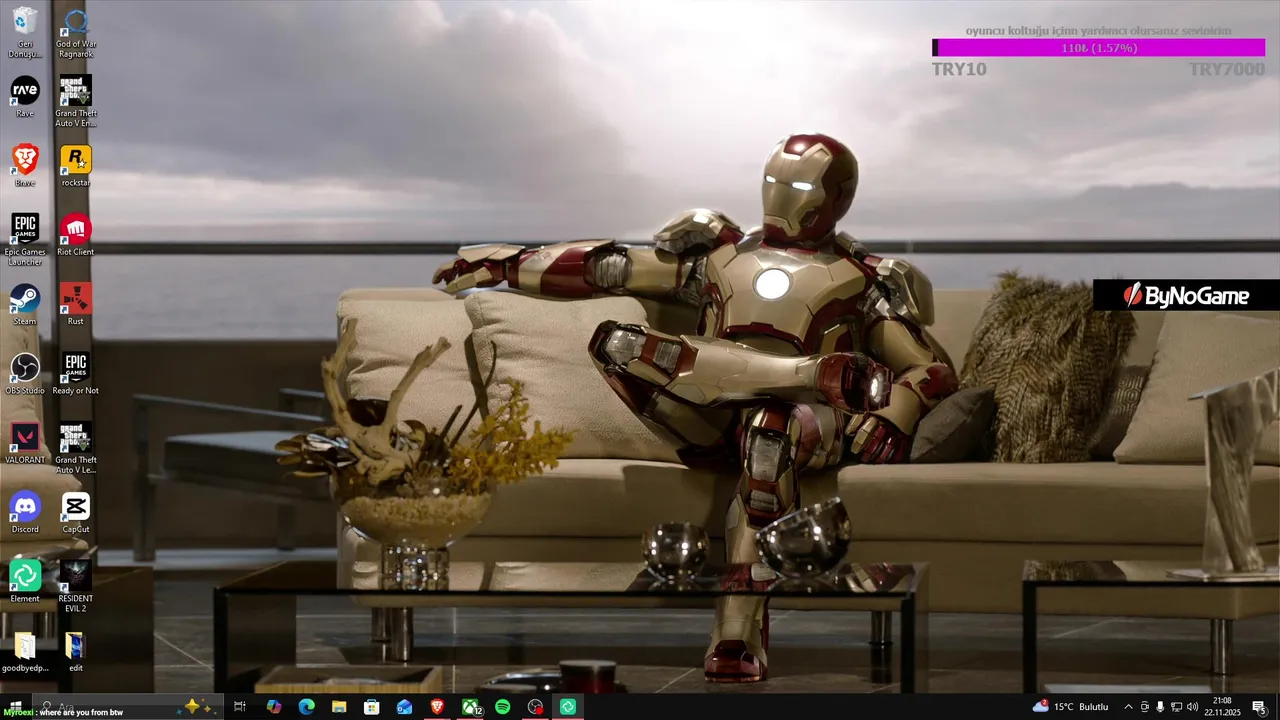Switch to Element in the taskbar
Screen dimensions: 1280x720
tap(568, 707)
